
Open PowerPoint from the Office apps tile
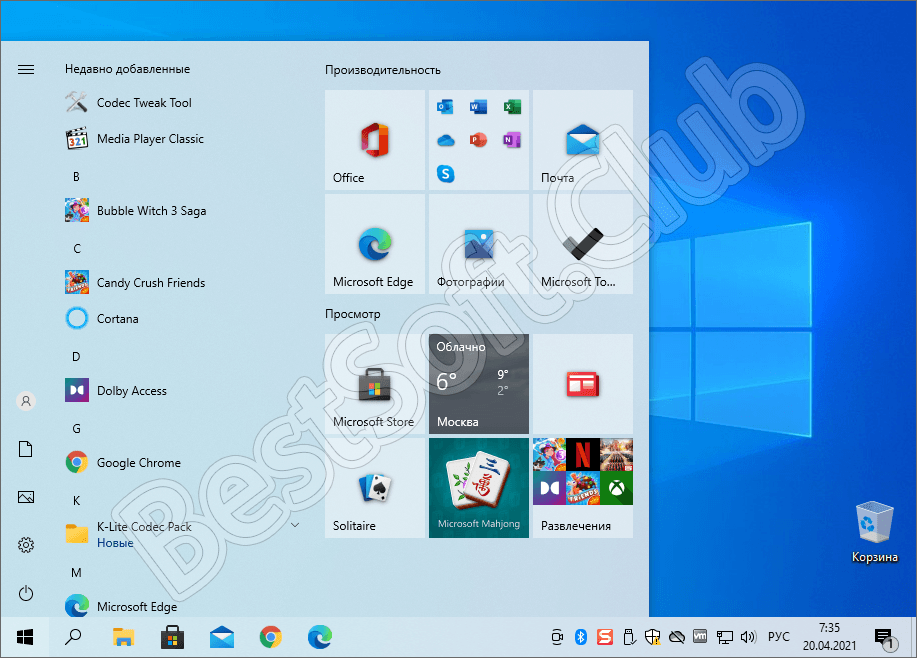point(478,140)
